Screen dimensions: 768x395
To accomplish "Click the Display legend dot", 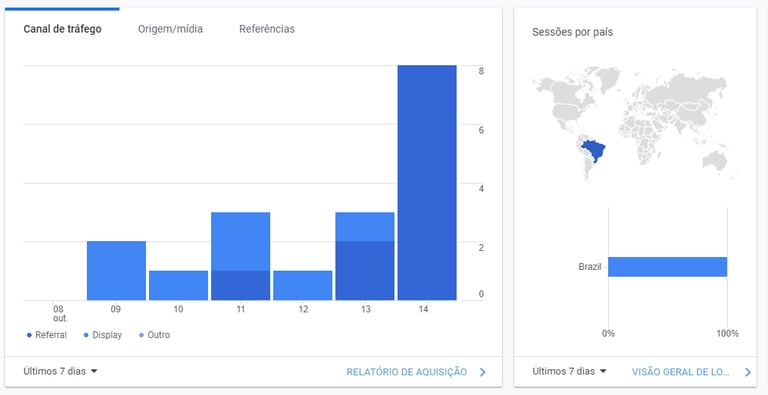I will (86, 335).
